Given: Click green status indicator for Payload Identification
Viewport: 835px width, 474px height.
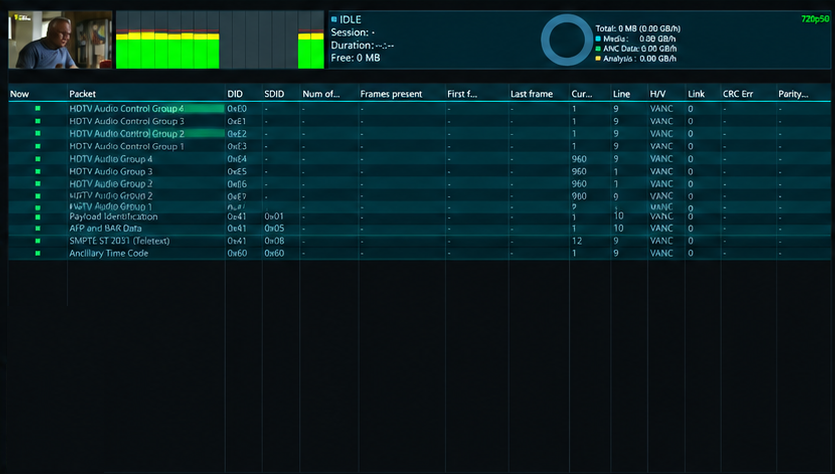Looking at the screenshot, I should tap(38, 217).
